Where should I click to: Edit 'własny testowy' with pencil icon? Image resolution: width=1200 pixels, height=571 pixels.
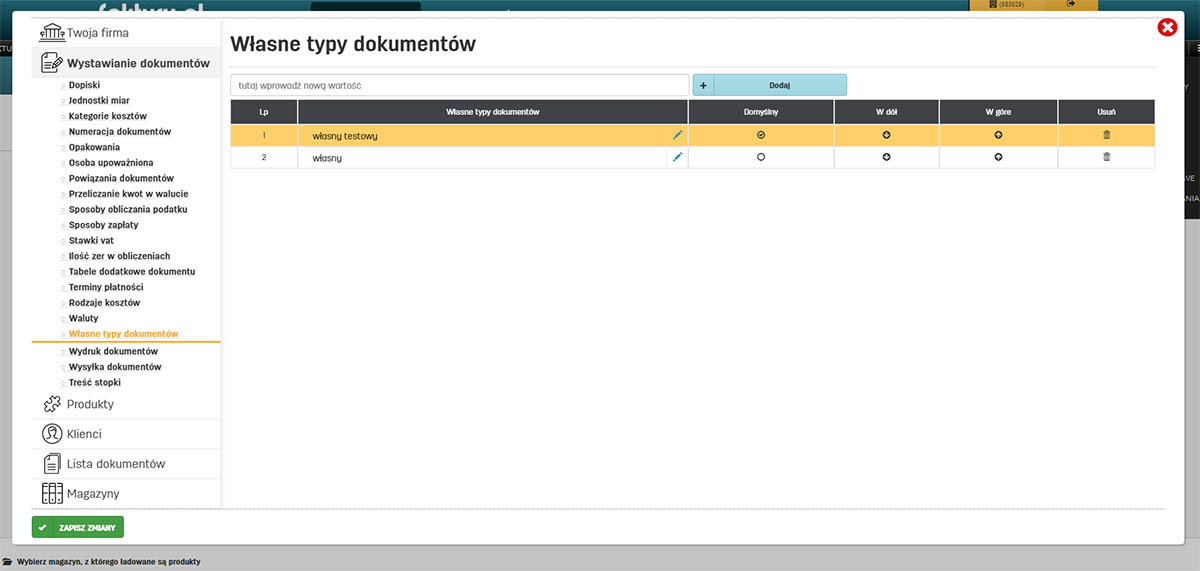pos(678,135)
